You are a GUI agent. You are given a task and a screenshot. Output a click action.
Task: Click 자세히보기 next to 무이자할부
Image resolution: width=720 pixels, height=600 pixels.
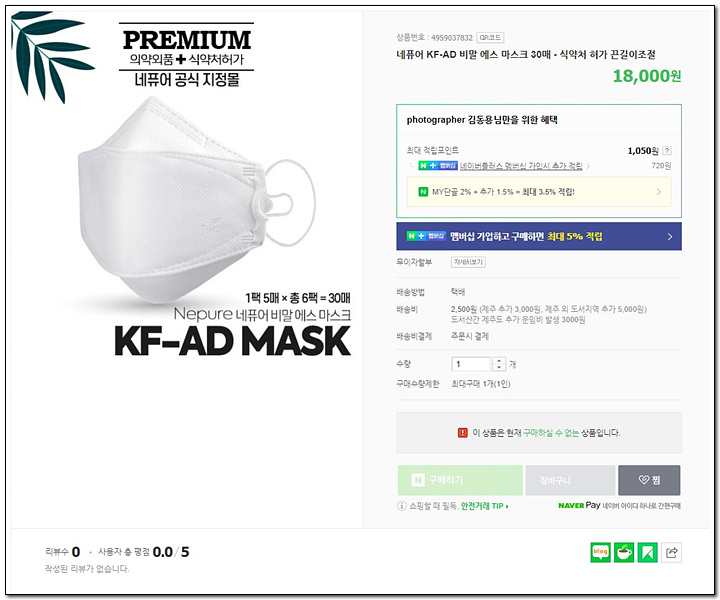tap(468, 262)
